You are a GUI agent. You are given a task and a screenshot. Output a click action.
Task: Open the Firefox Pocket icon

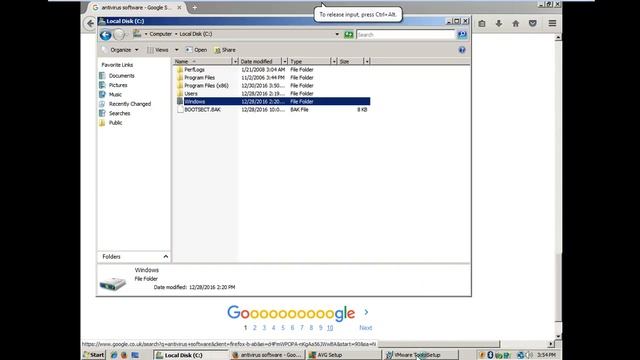(x=532, y=23)
